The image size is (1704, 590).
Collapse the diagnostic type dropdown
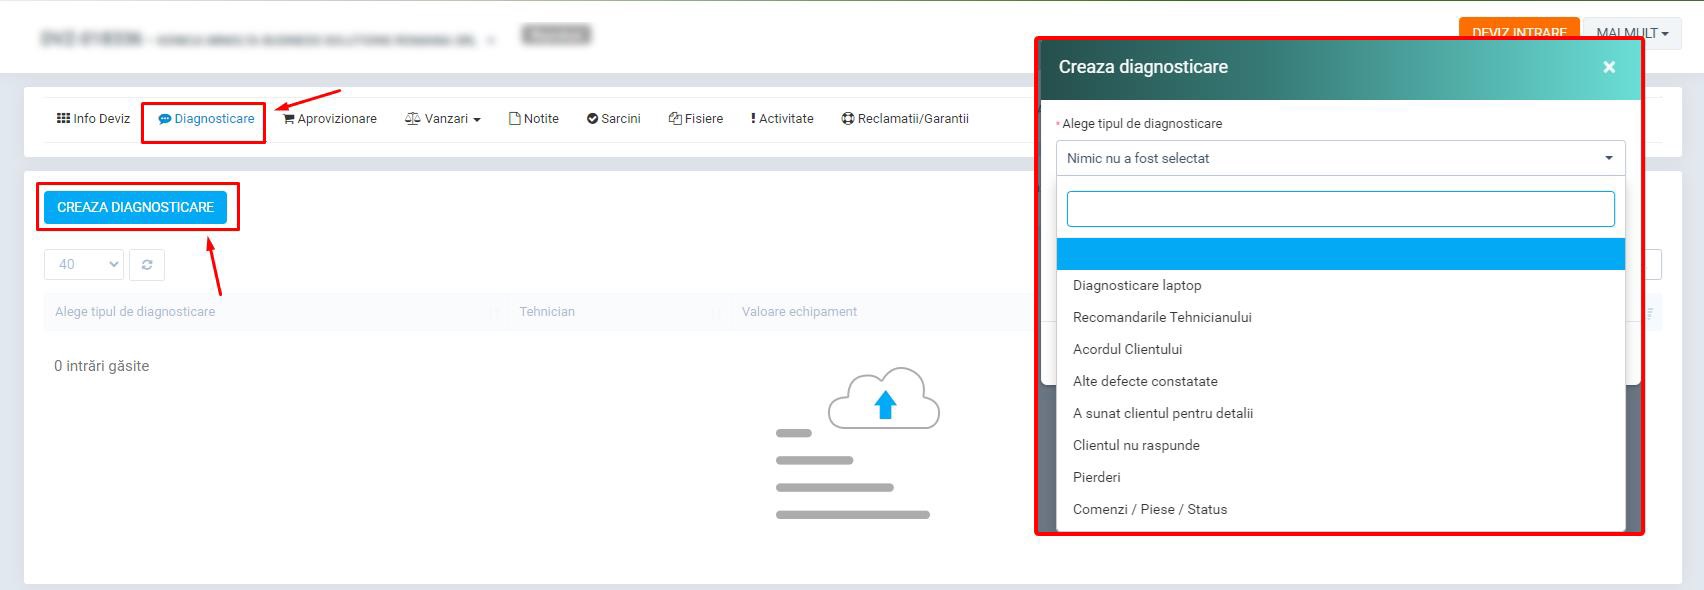(x=1340, y=158)
